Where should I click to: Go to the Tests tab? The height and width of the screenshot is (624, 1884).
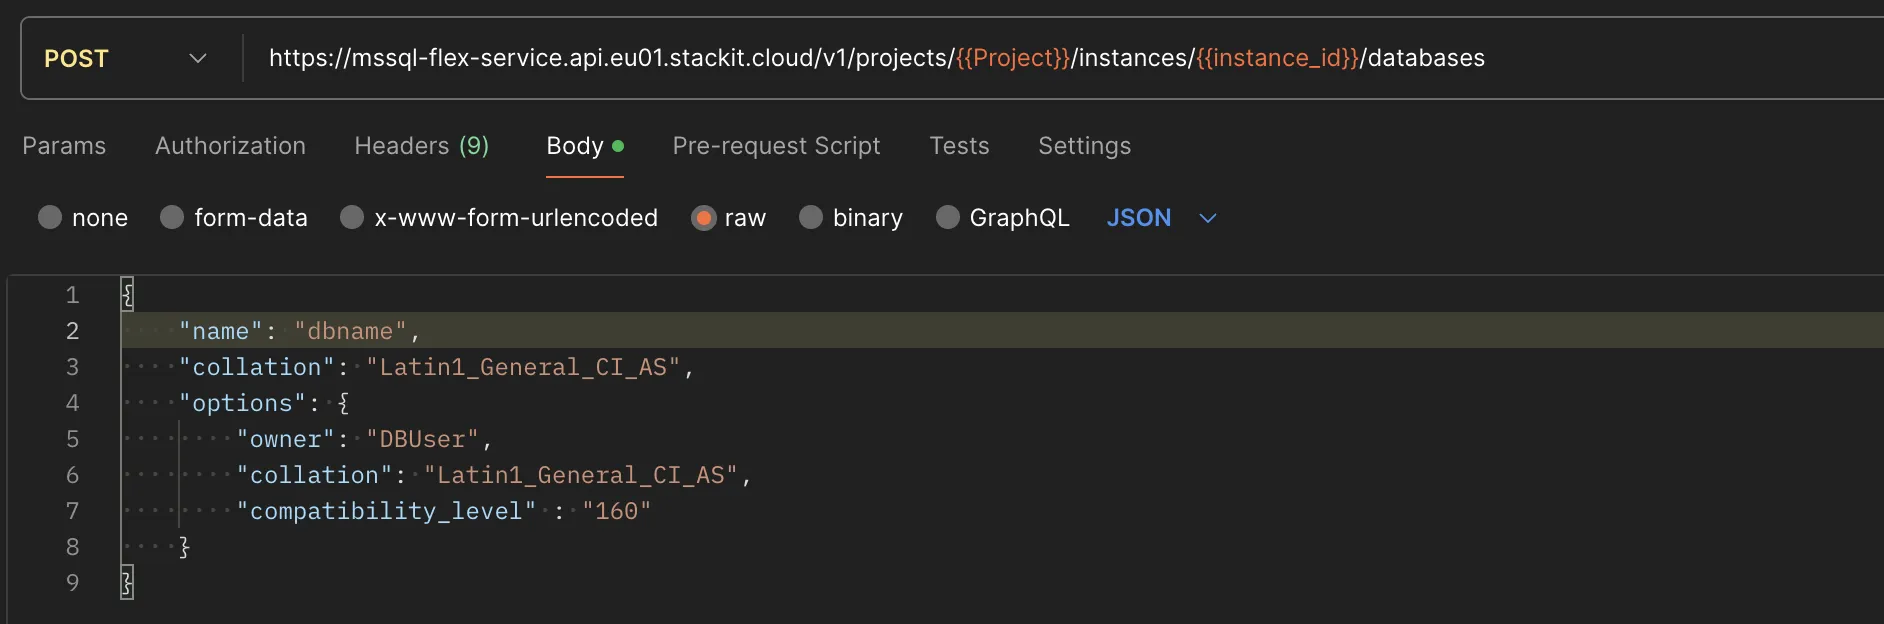[959, 146]
